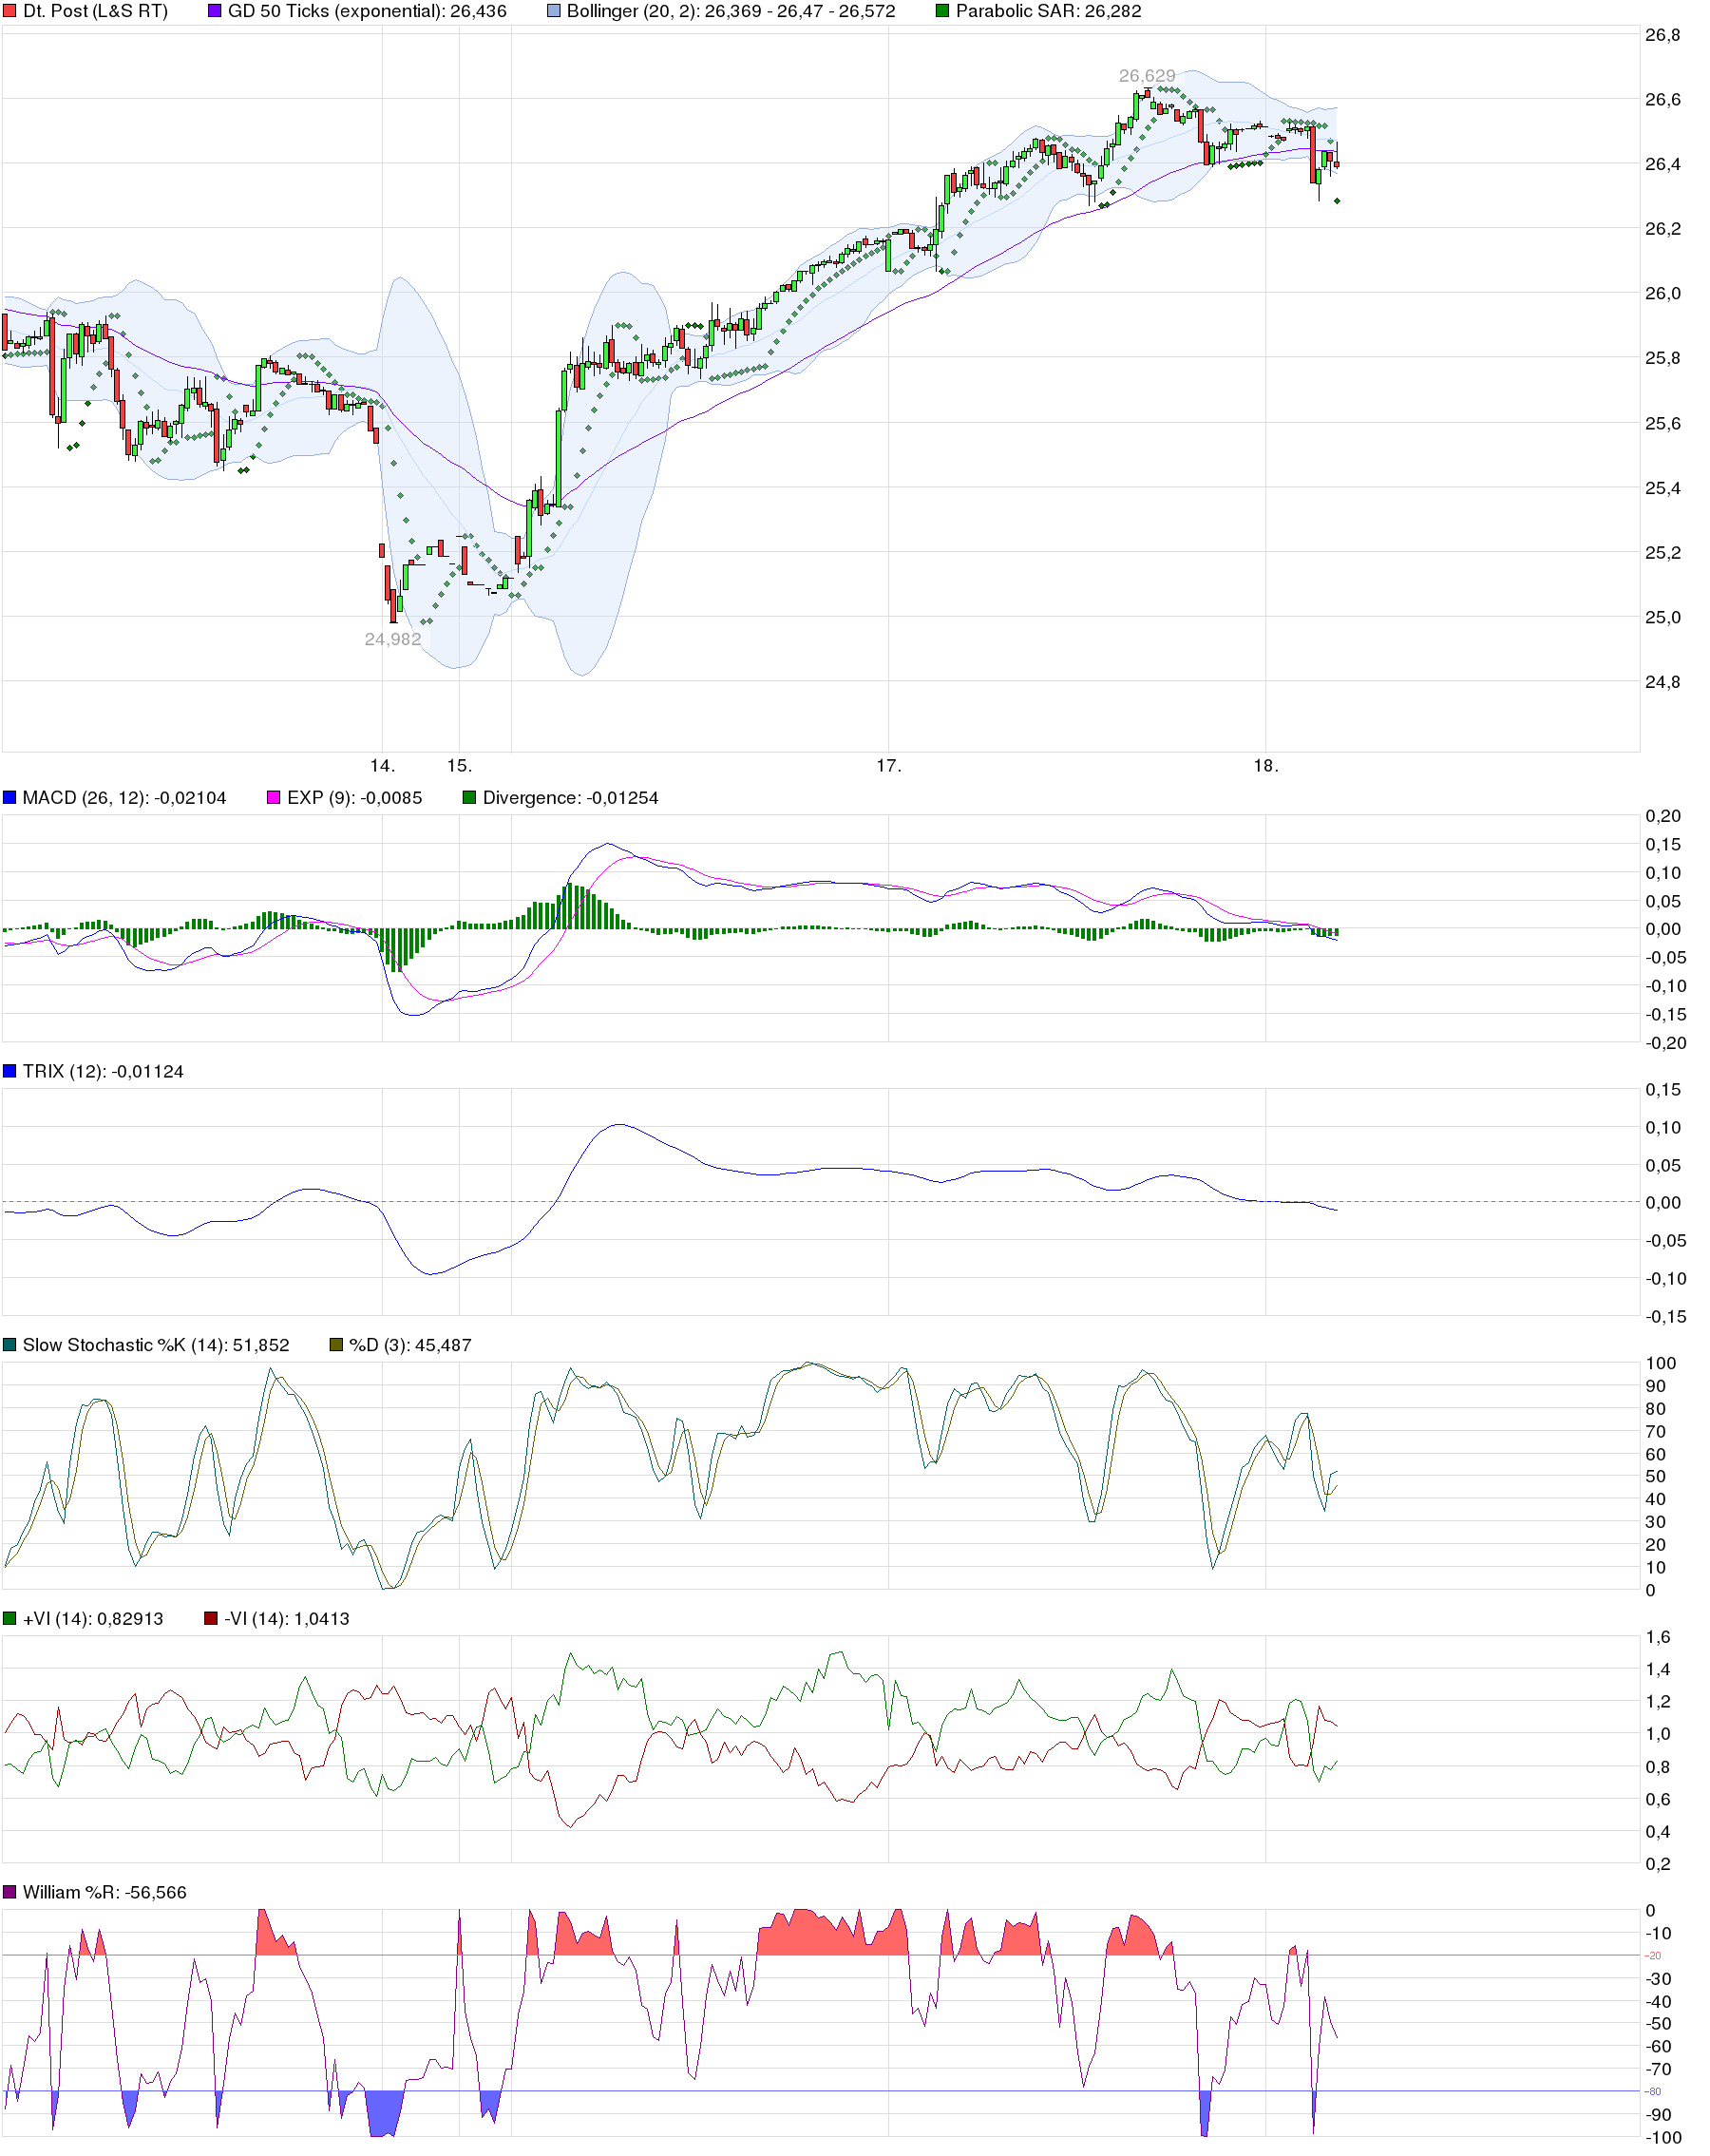
Task: Click the olive %D (3) legend swatch
Action: 336,1345
